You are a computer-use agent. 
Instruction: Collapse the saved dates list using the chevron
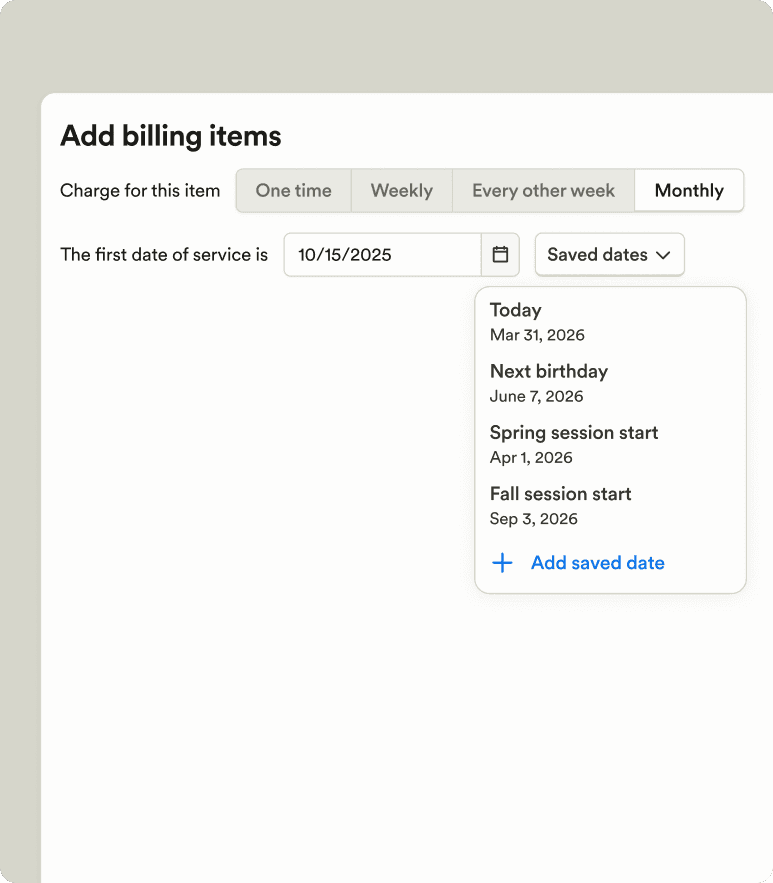pyautogui.click(x=665, y=255)
